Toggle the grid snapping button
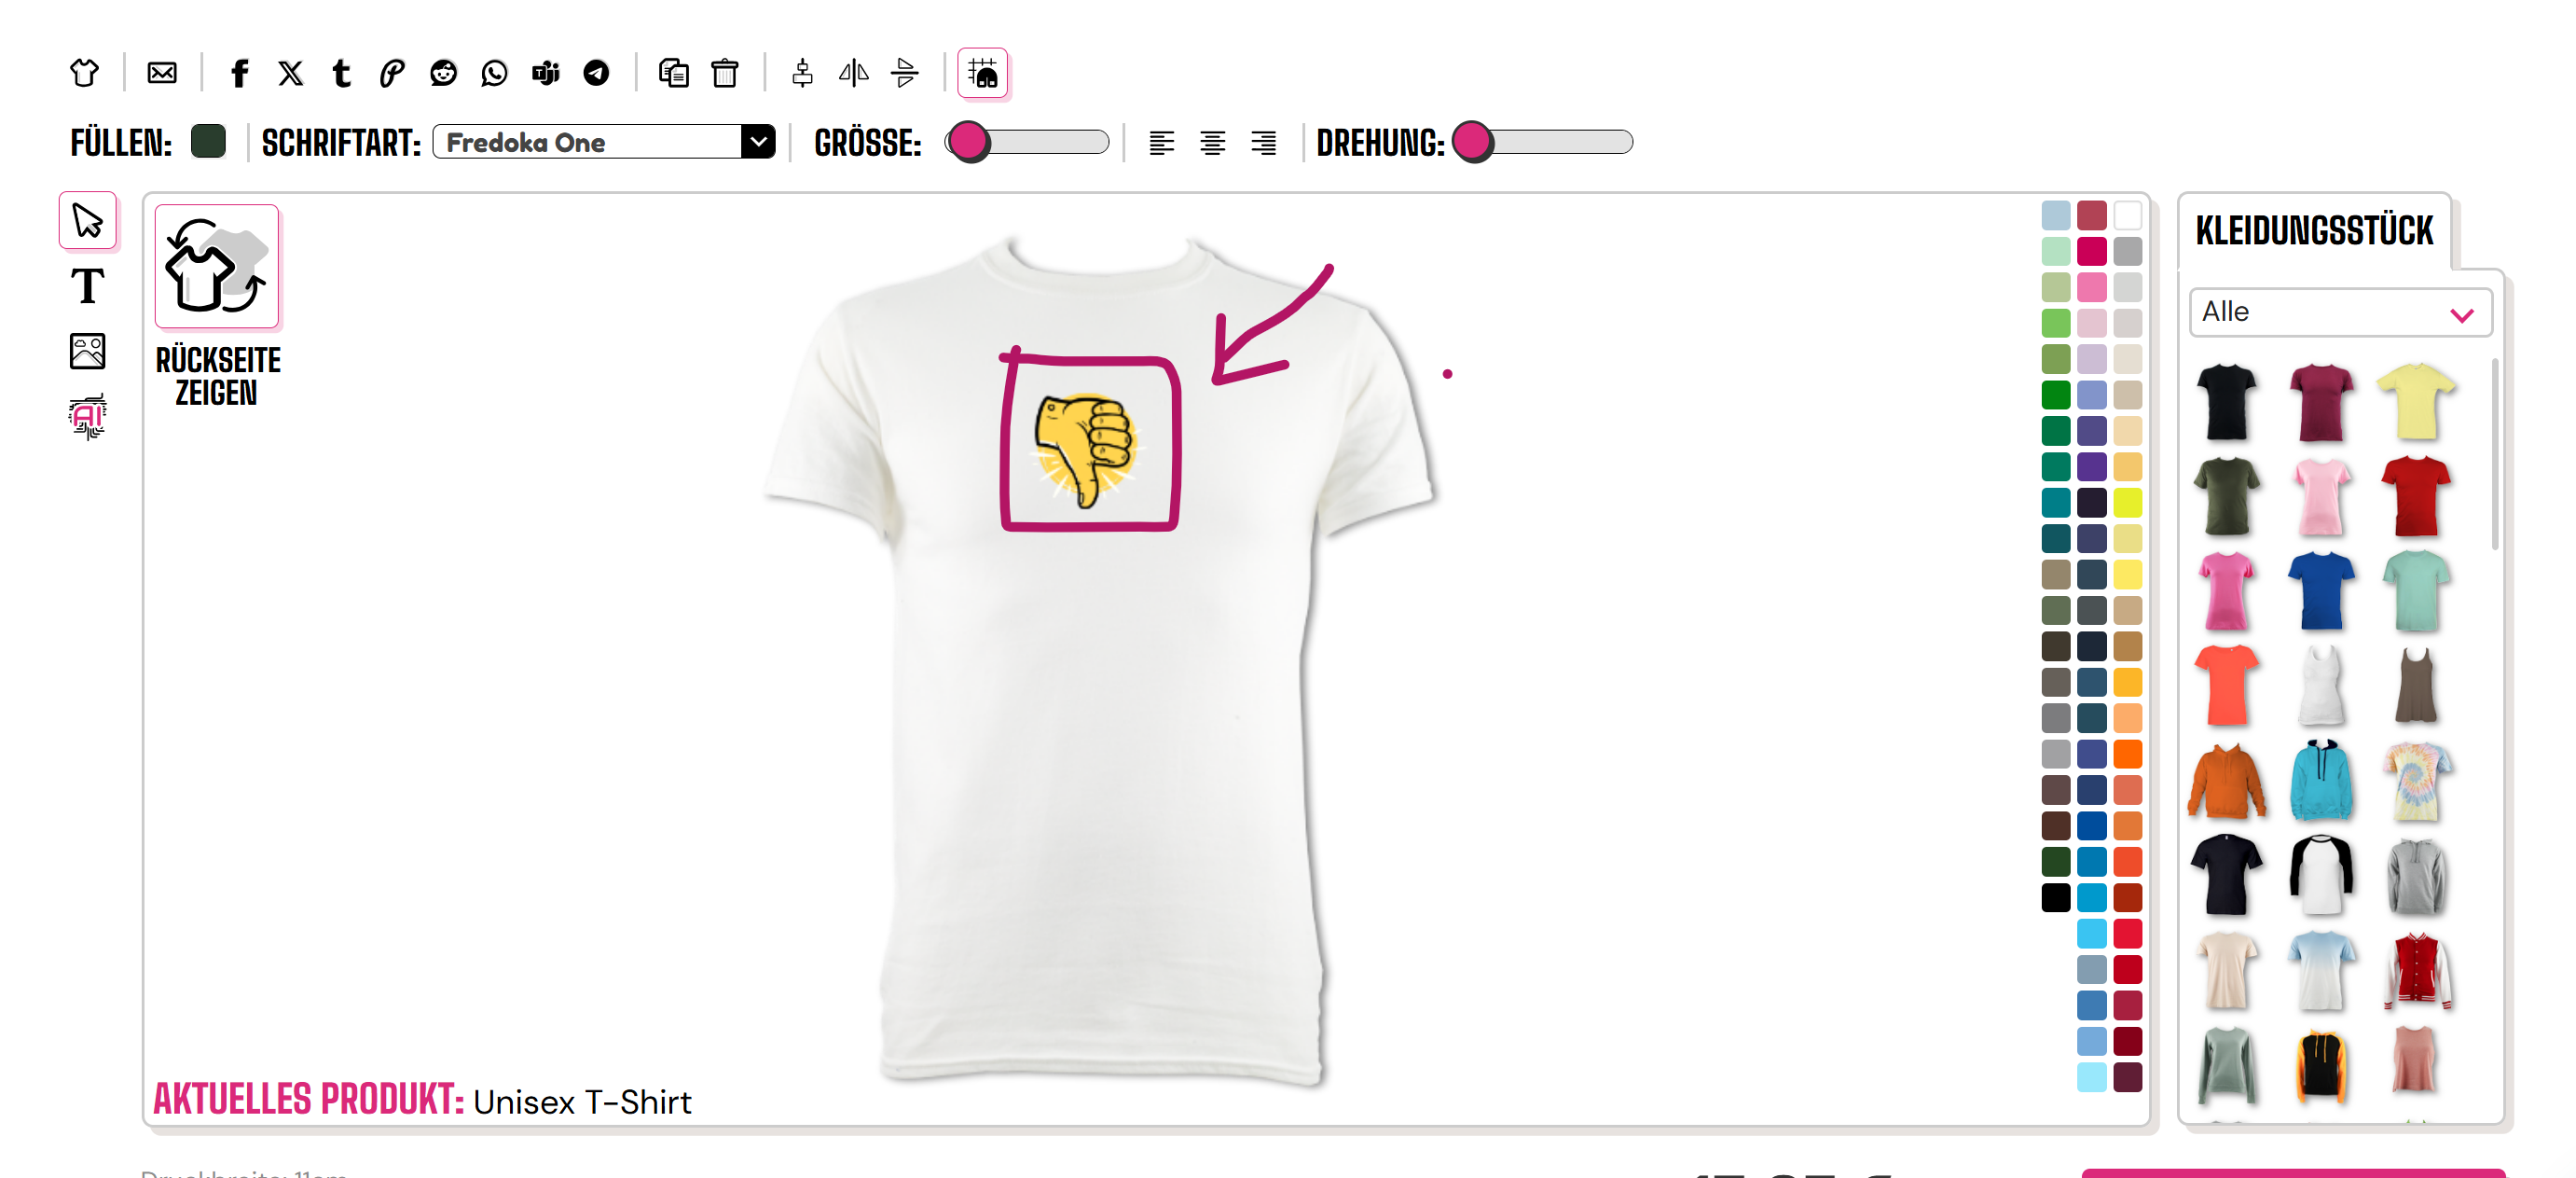The height and width of the screenshot is (1178, 2576). [x=983, y=73]
